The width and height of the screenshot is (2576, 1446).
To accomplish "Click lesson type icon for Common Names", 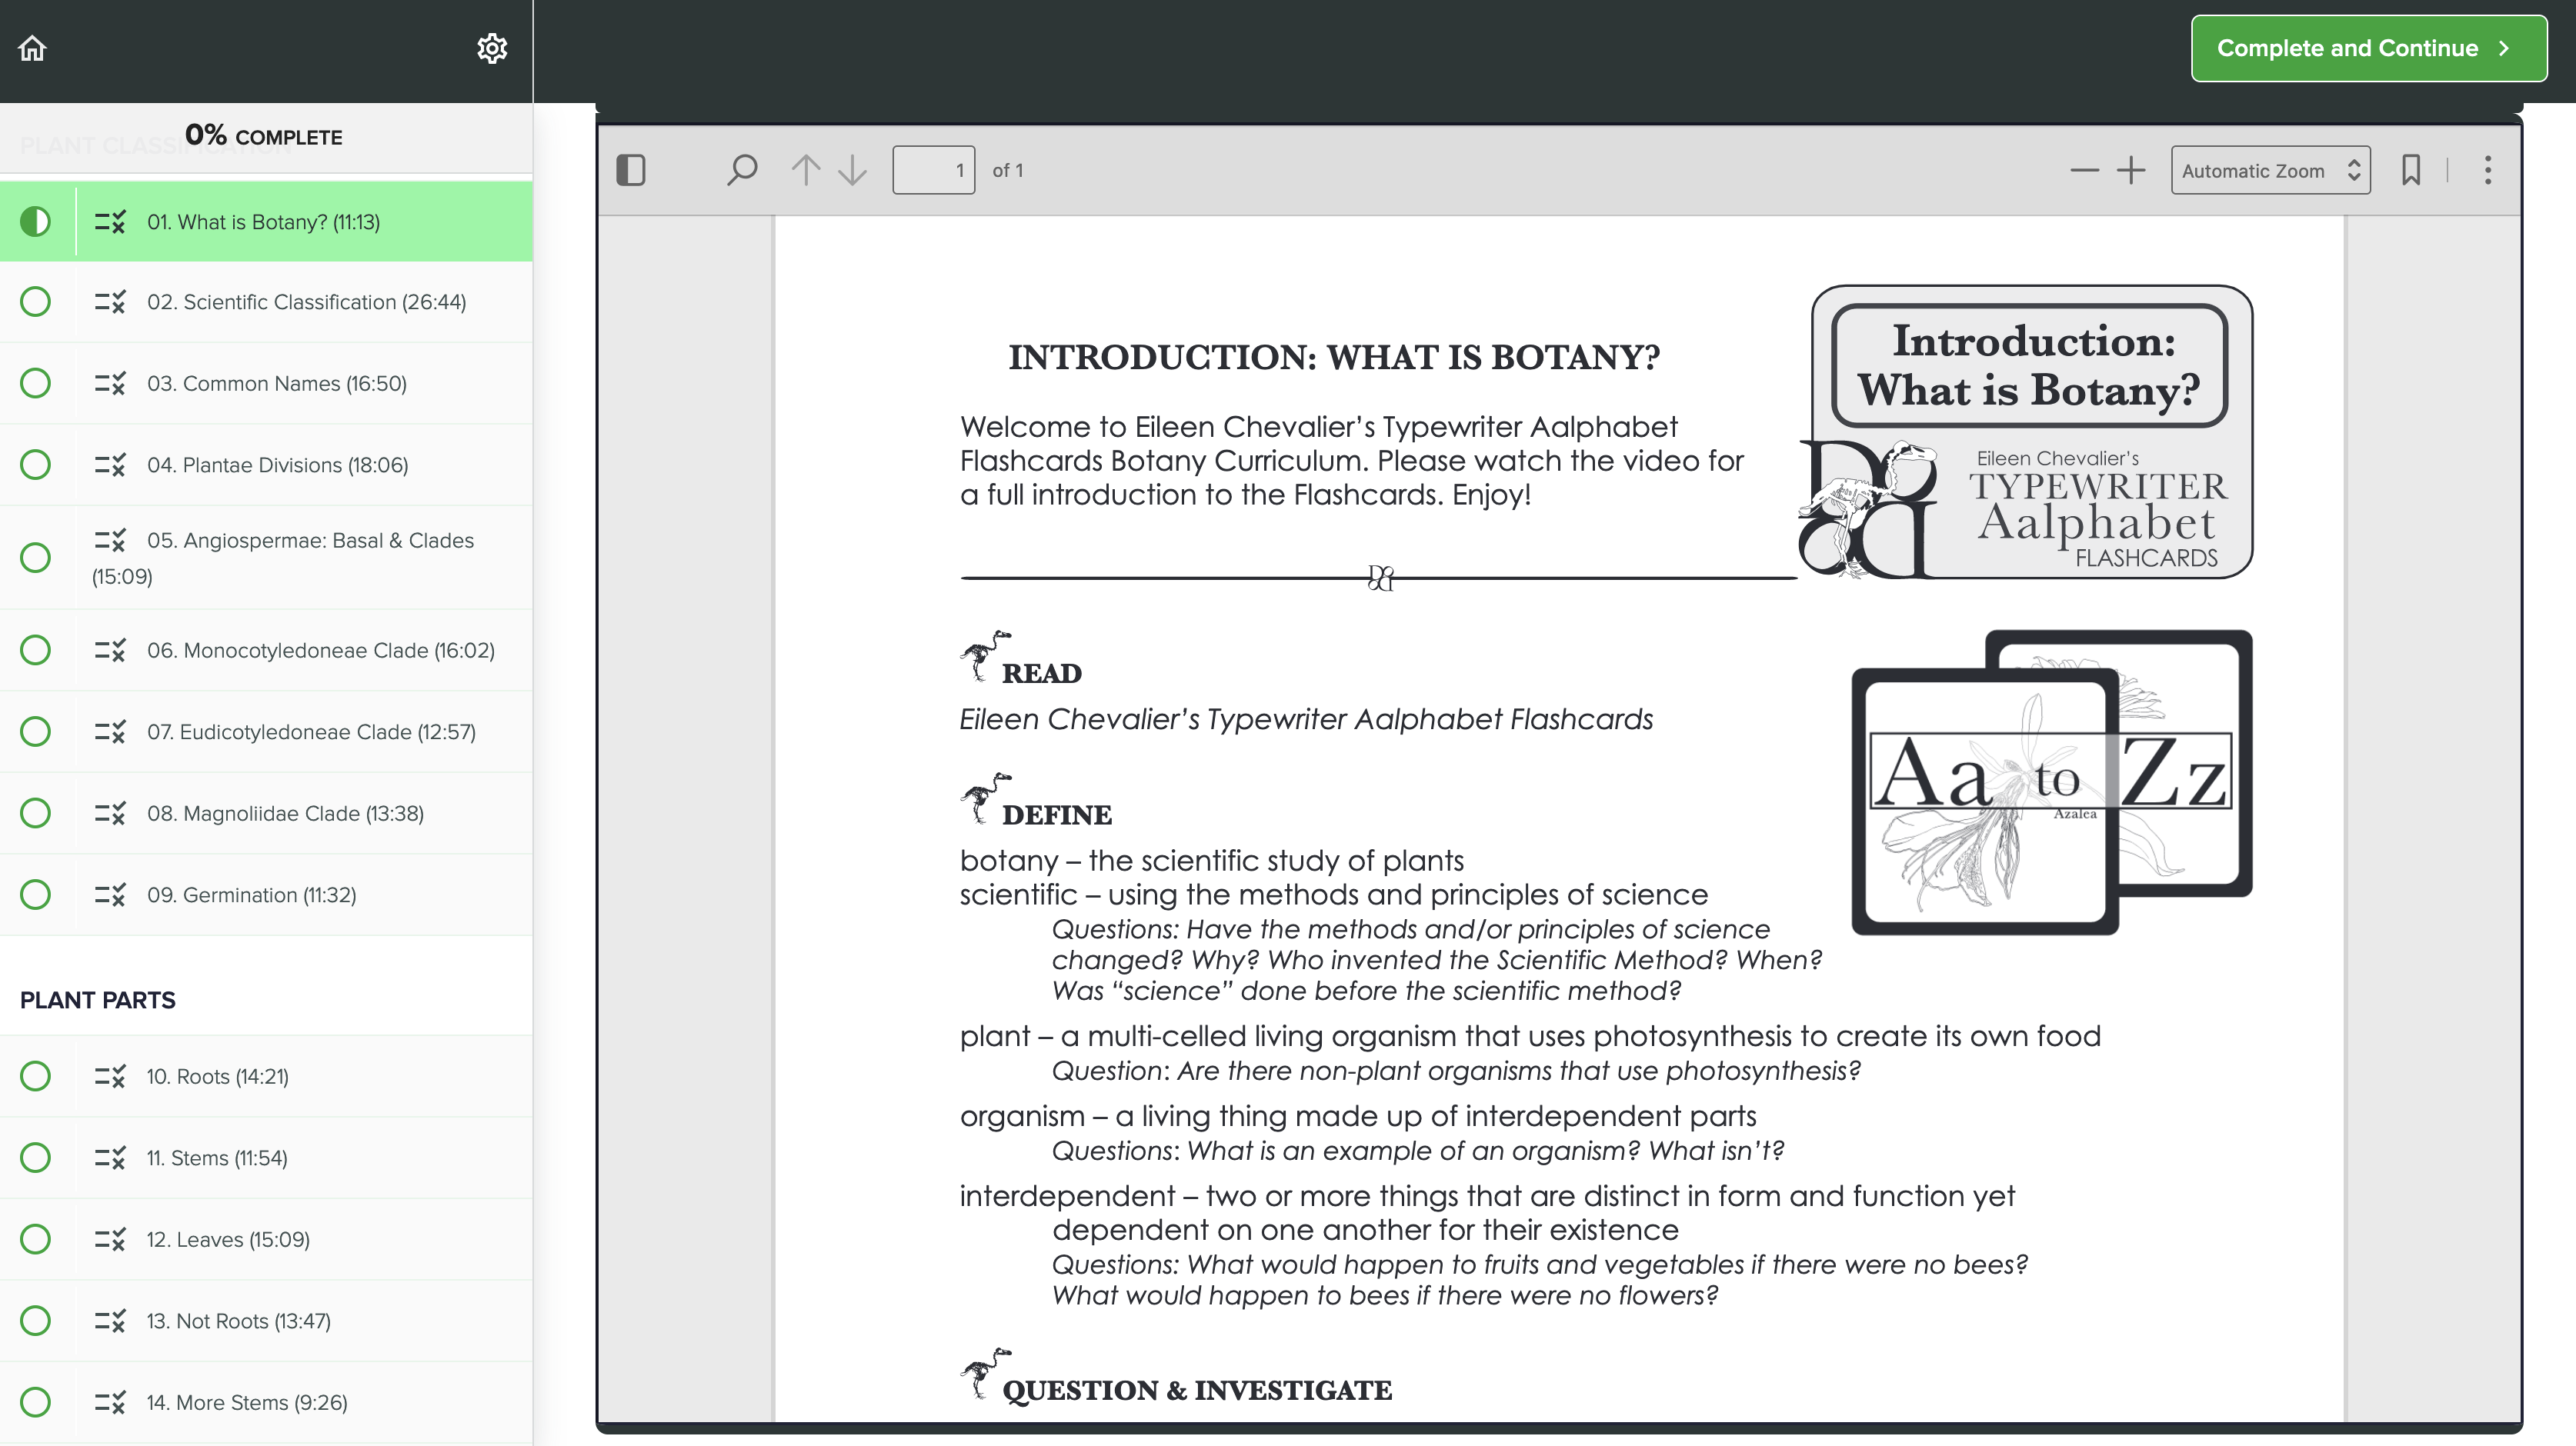I will pos(110,383).
